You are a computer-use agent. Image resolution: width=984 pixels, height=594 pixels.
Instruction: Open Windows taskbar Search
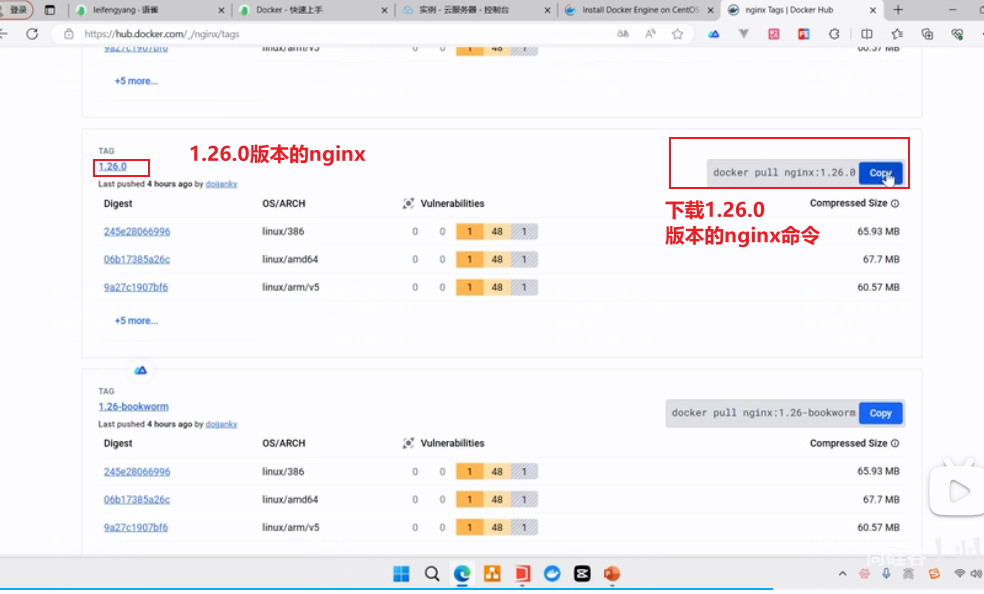pos(432,573)
